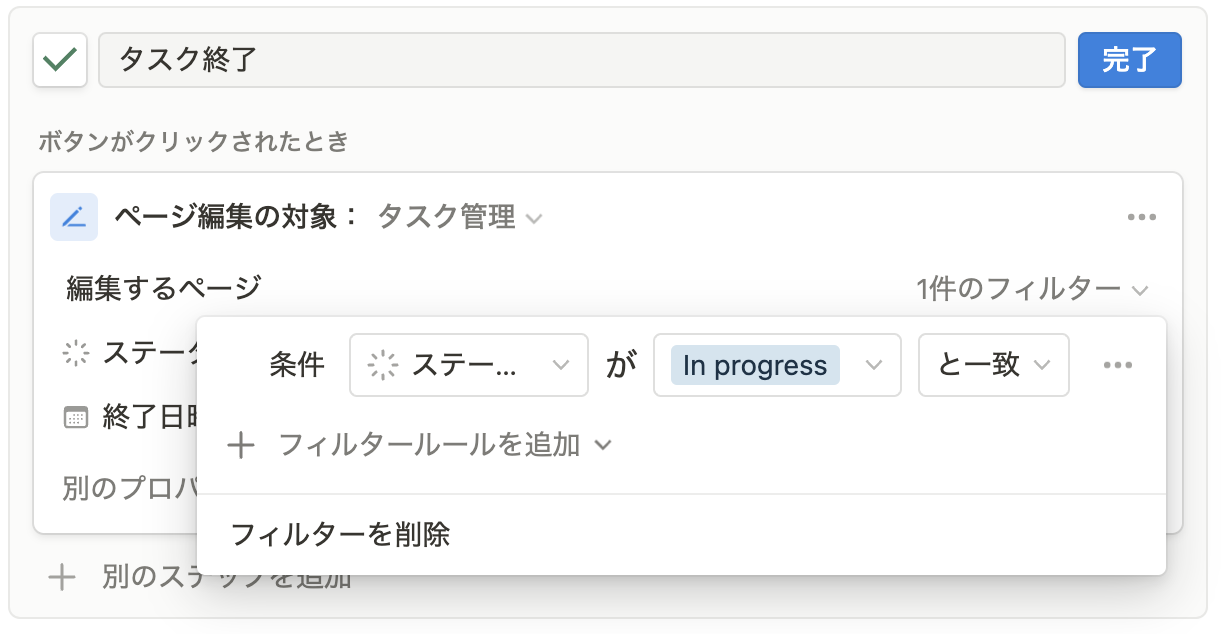
Task: Click the ステータス property spinner icon
Action: [76, 352]
